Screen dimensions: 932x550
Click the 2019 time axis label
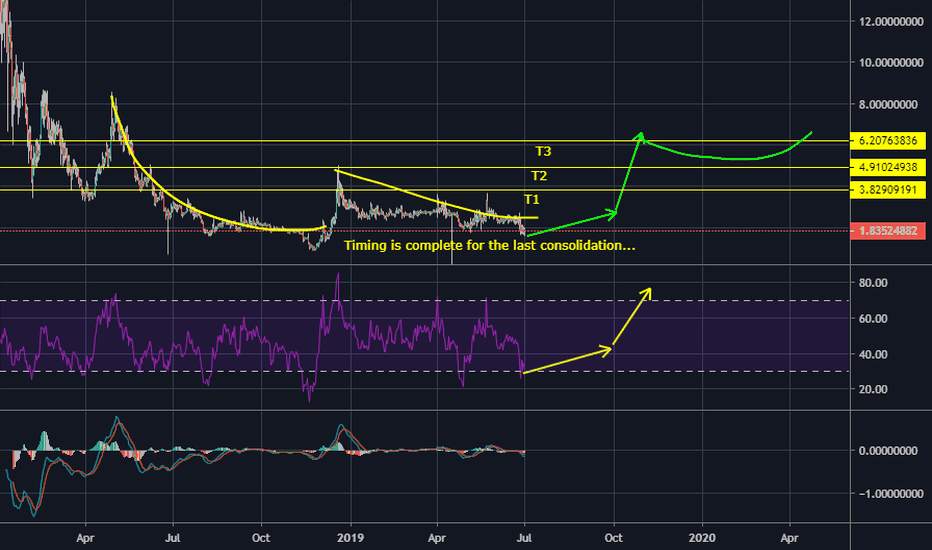[x=351, y=538]
